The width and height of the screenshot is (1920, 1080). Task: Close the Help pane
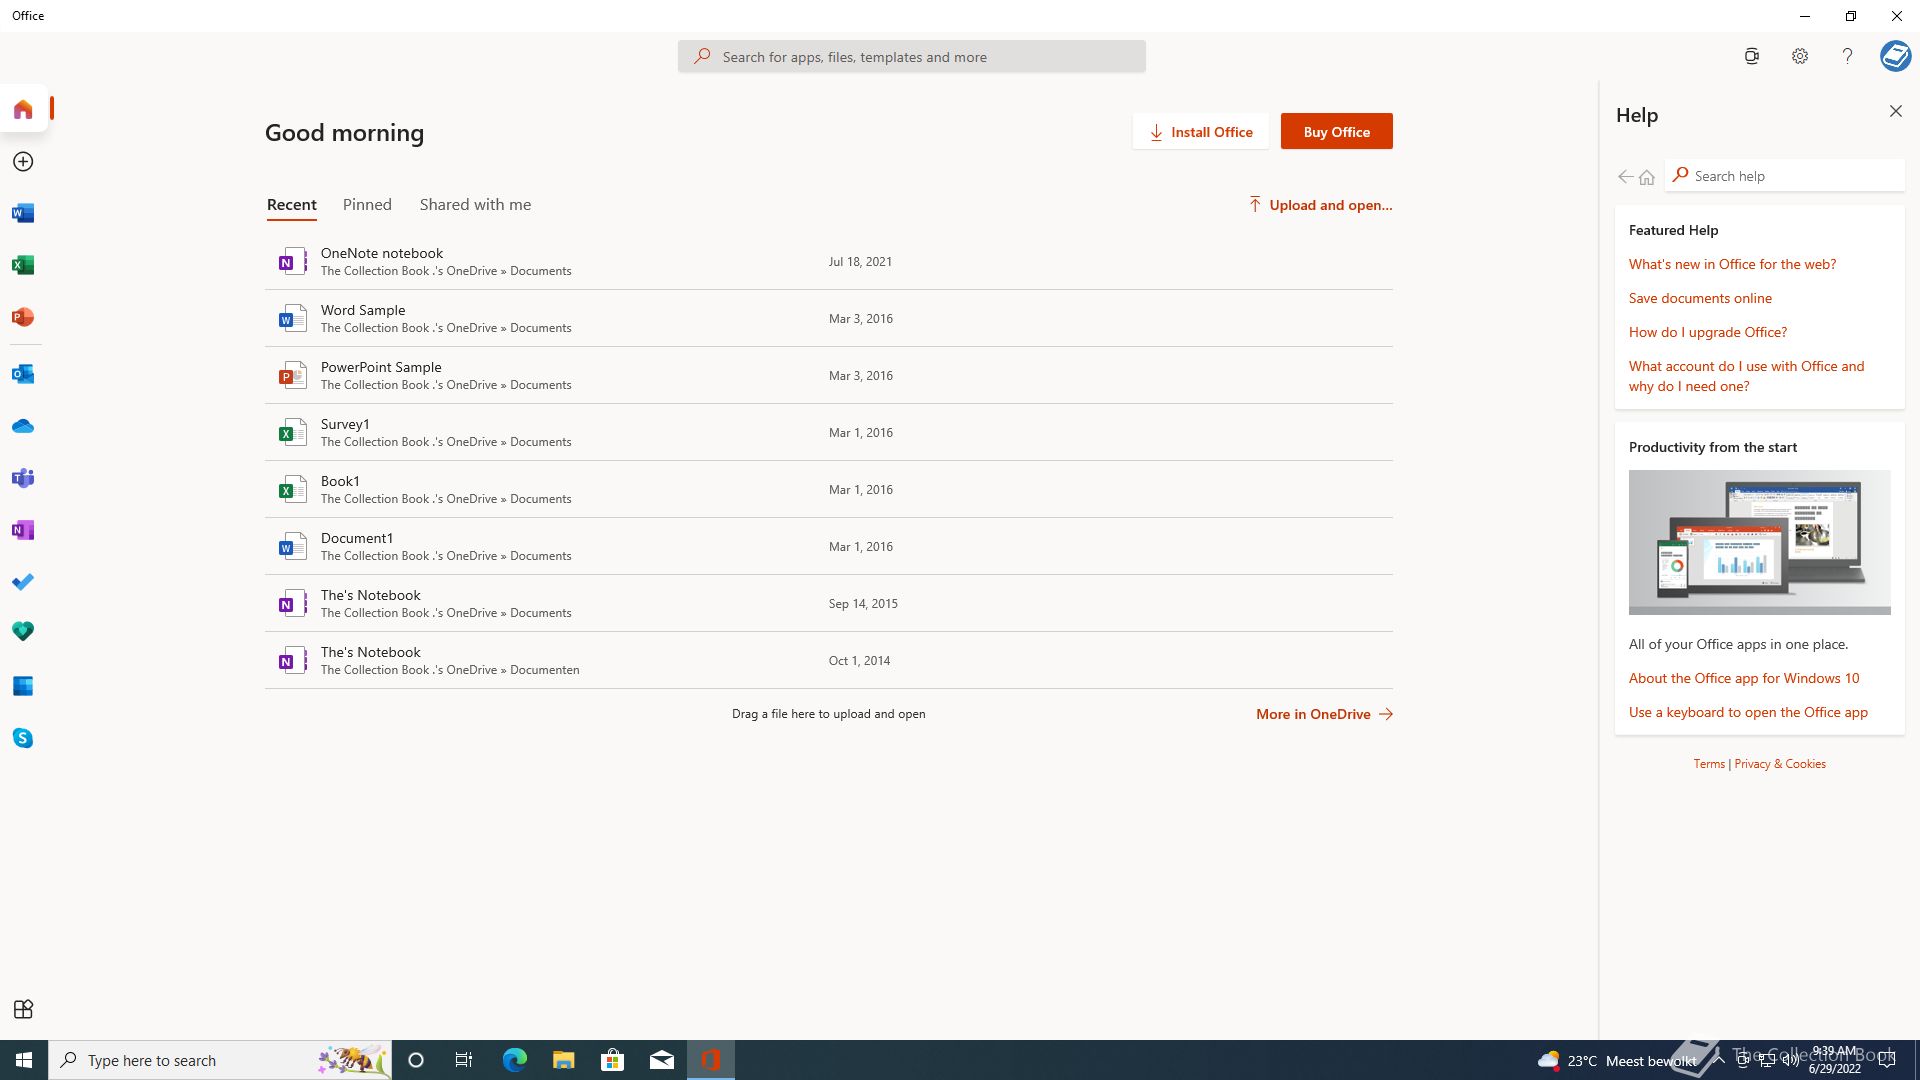[1896, 111]
